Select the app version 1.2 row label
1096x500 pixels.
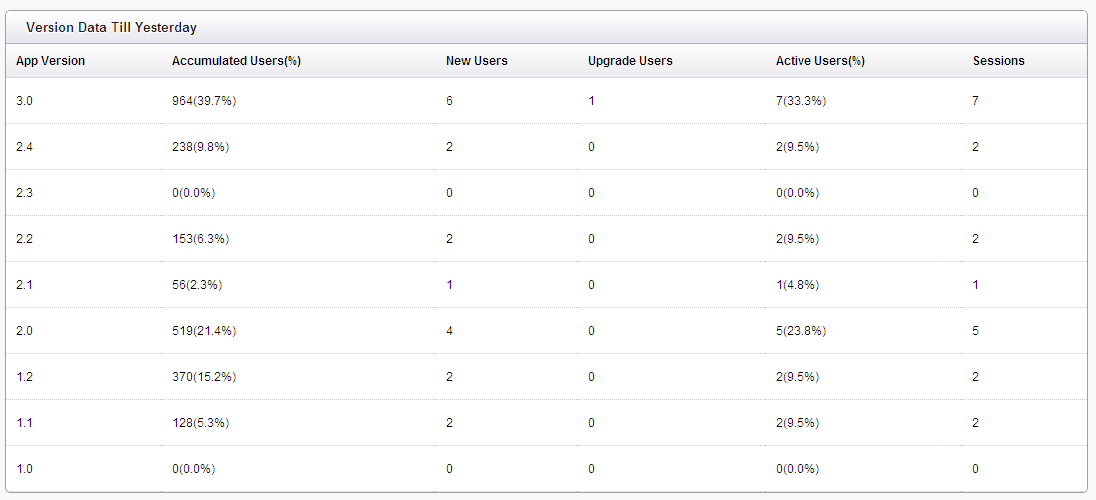point(24,377)
